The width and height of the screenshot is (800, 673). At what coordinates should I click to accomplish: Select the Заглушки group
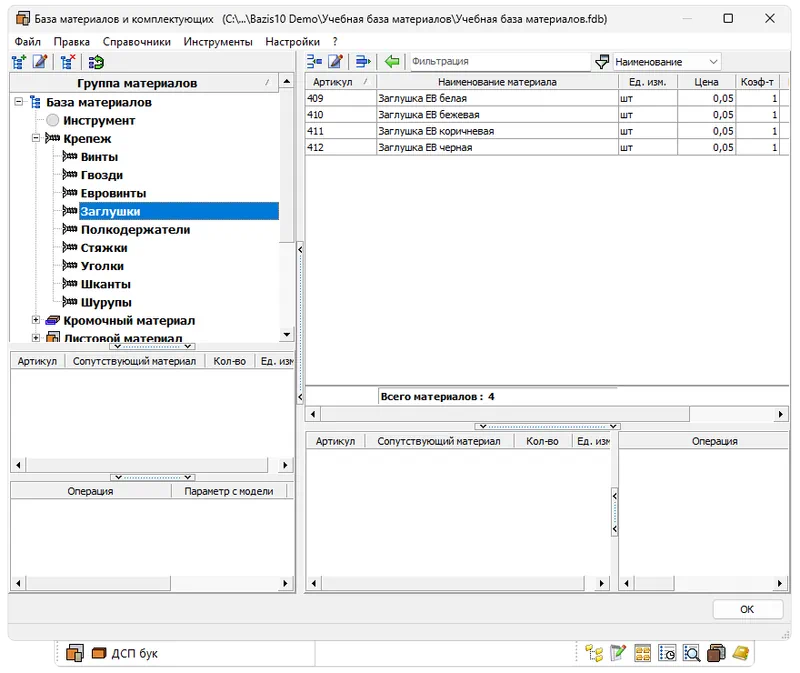[x=179, y=211]
